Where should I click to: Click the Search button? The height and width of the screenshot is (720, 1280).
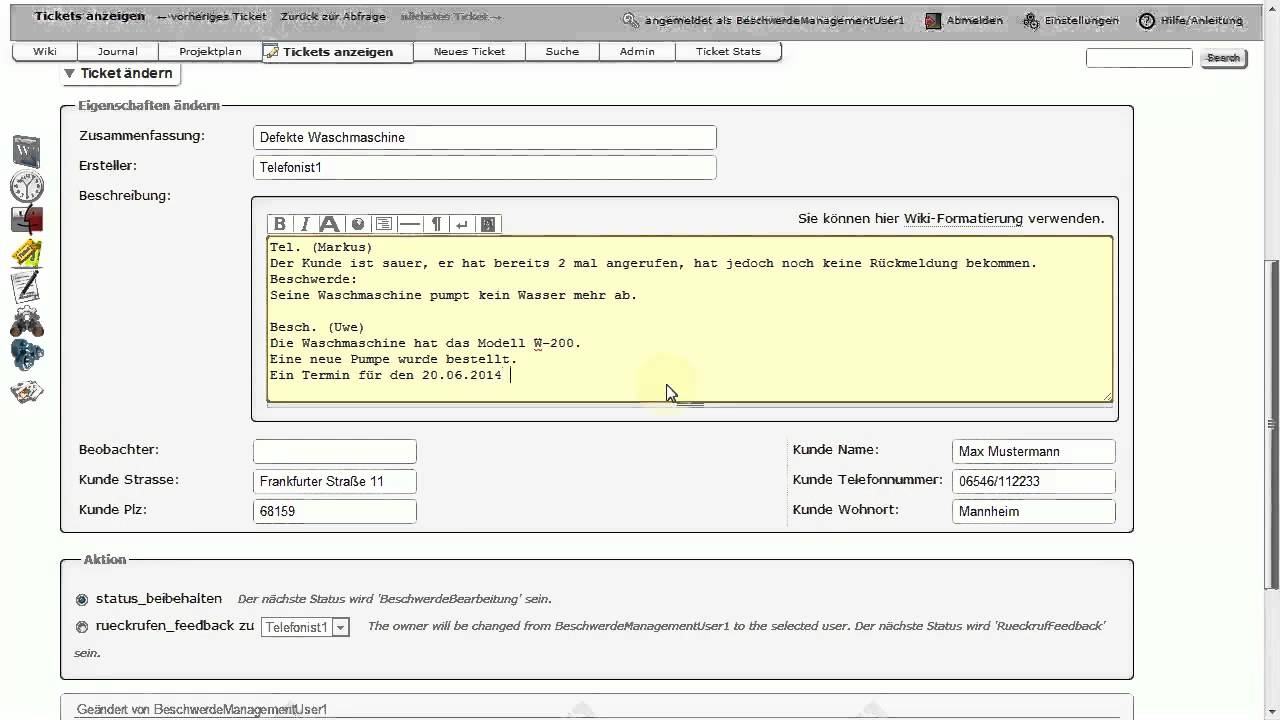(1223, 58)
